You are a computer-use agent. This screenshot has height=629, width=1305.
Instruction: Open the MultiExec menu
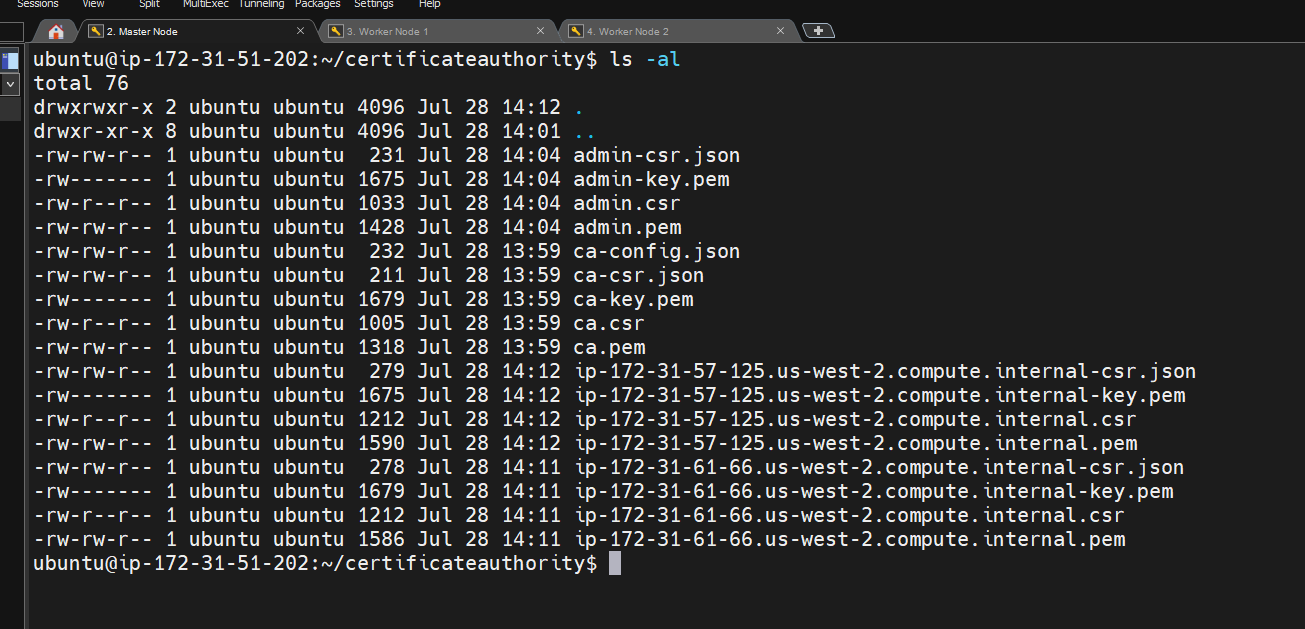(205, 4)
